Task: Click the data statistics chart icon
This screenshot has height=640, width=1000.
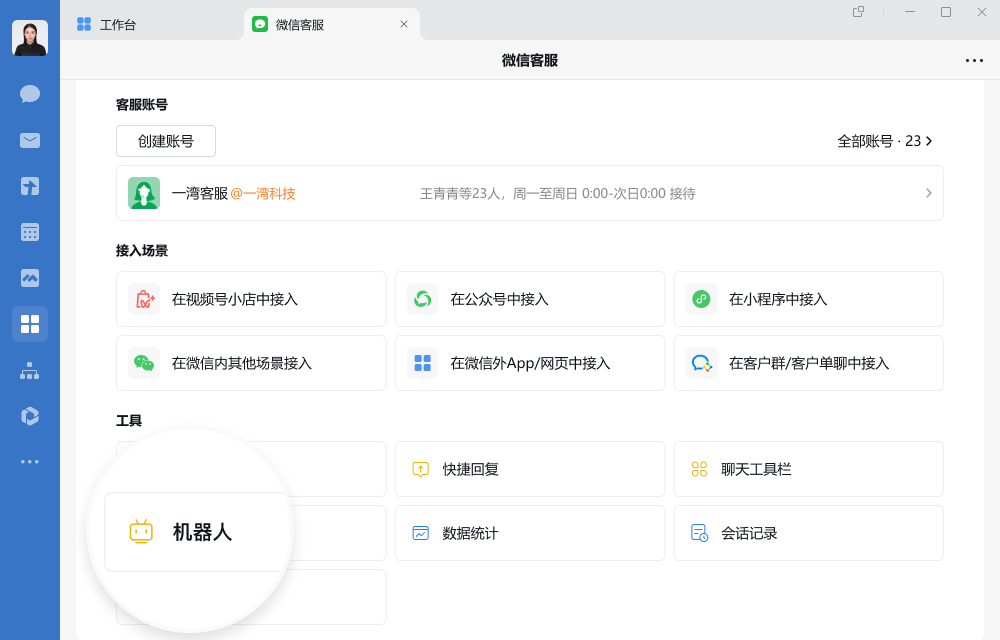Action: coord(420,533)
